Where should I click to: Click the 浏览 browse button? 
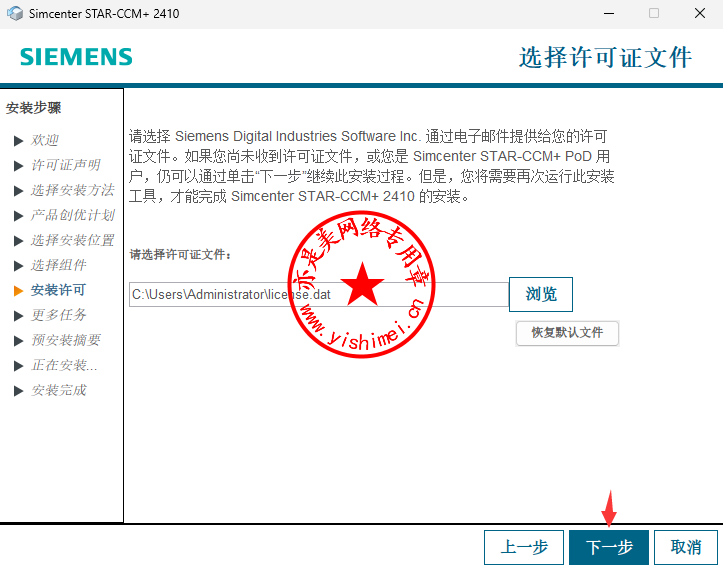[x=541, y=294]
